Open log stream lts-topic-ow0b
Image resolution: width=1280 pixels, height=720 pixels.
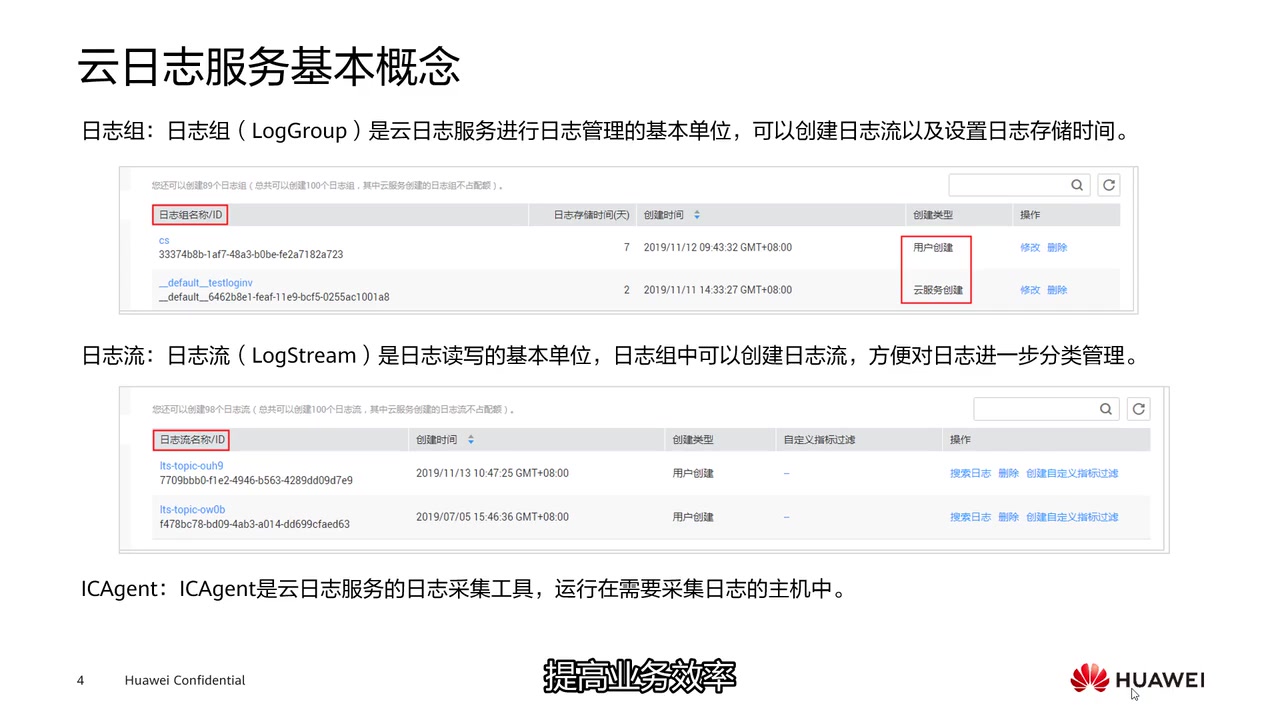[192, 510]
